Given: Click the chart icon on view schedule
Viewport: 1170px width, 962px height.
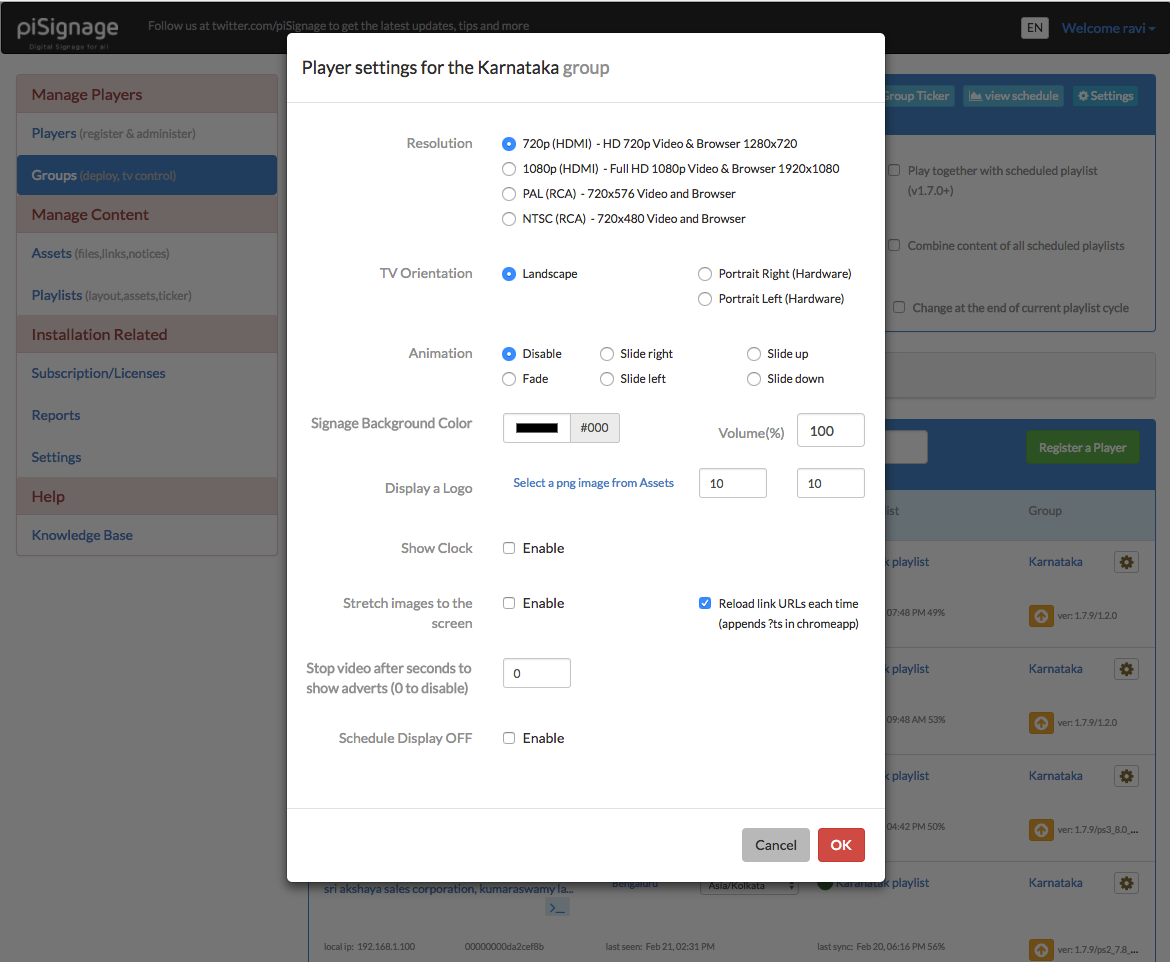Looking at the screenshot, I should [x=975, y=96].
